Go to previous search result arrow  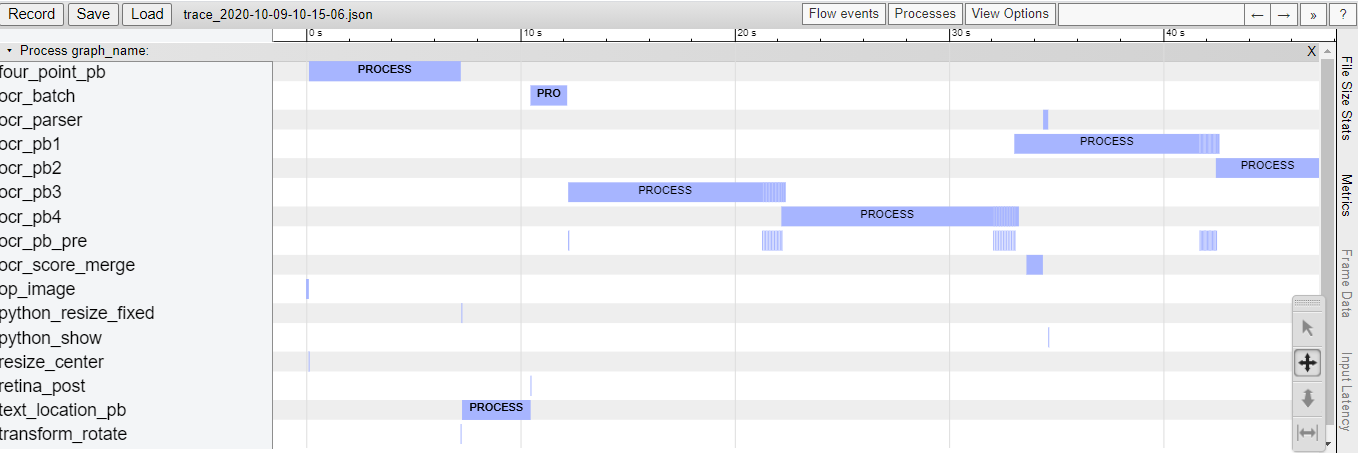pos(1258,14)
